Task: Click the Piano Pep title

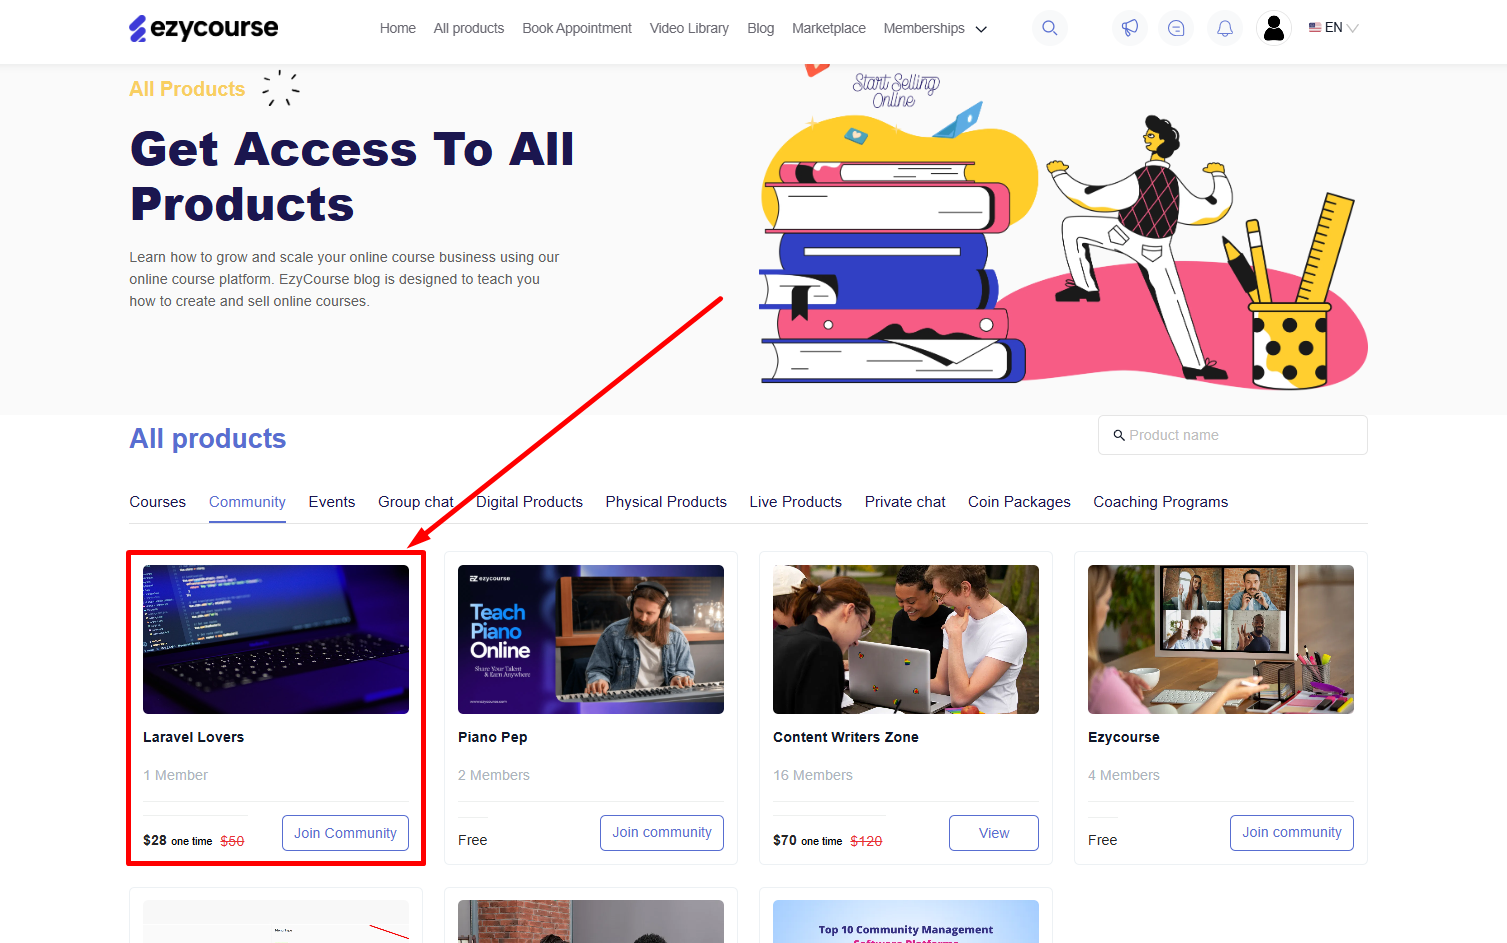Action: click(492, 737)
